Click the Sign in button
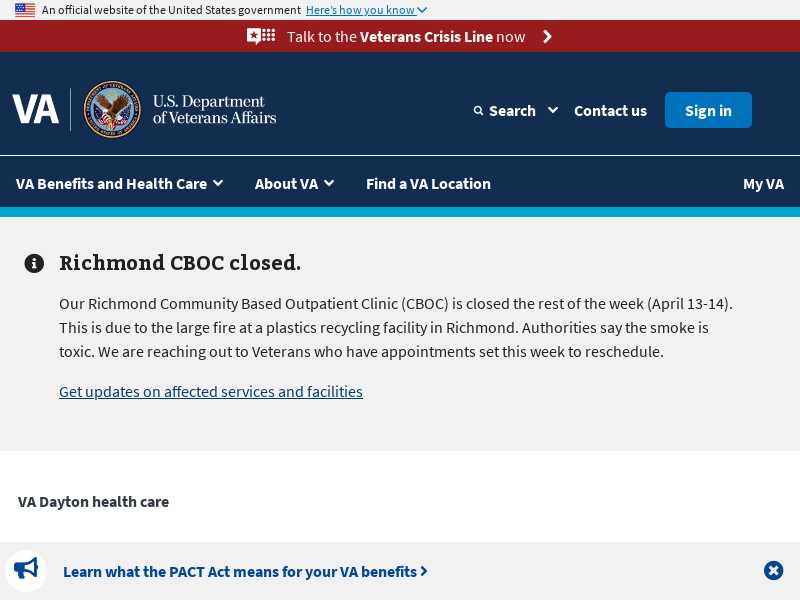 pos(708,110)
